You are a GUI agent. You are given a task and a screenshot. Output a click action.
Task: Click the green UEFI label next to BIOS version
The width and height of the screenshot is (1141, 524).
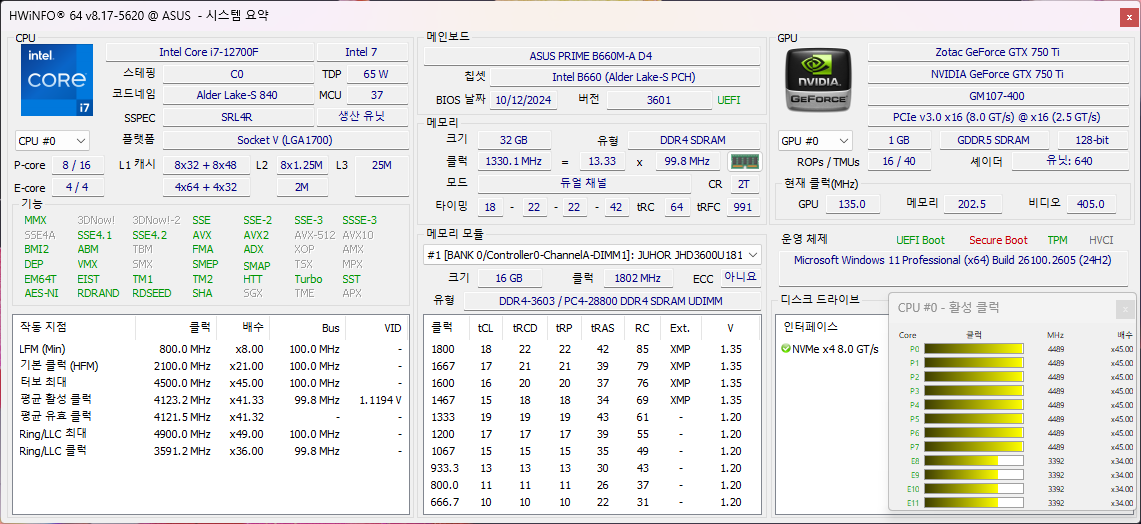(728, 100)
